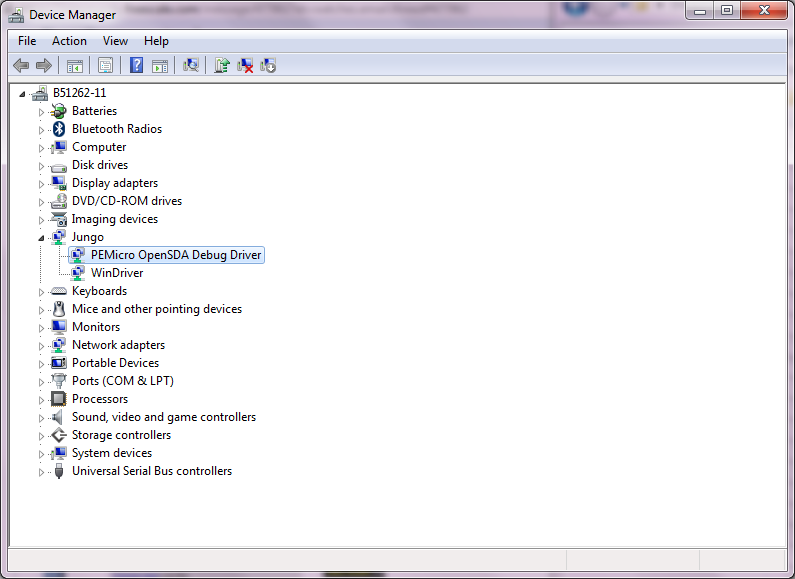This screenshot has height=579, width=795.
Task: Click the Back arrow toolbar icon
Action: click(21, 65)
